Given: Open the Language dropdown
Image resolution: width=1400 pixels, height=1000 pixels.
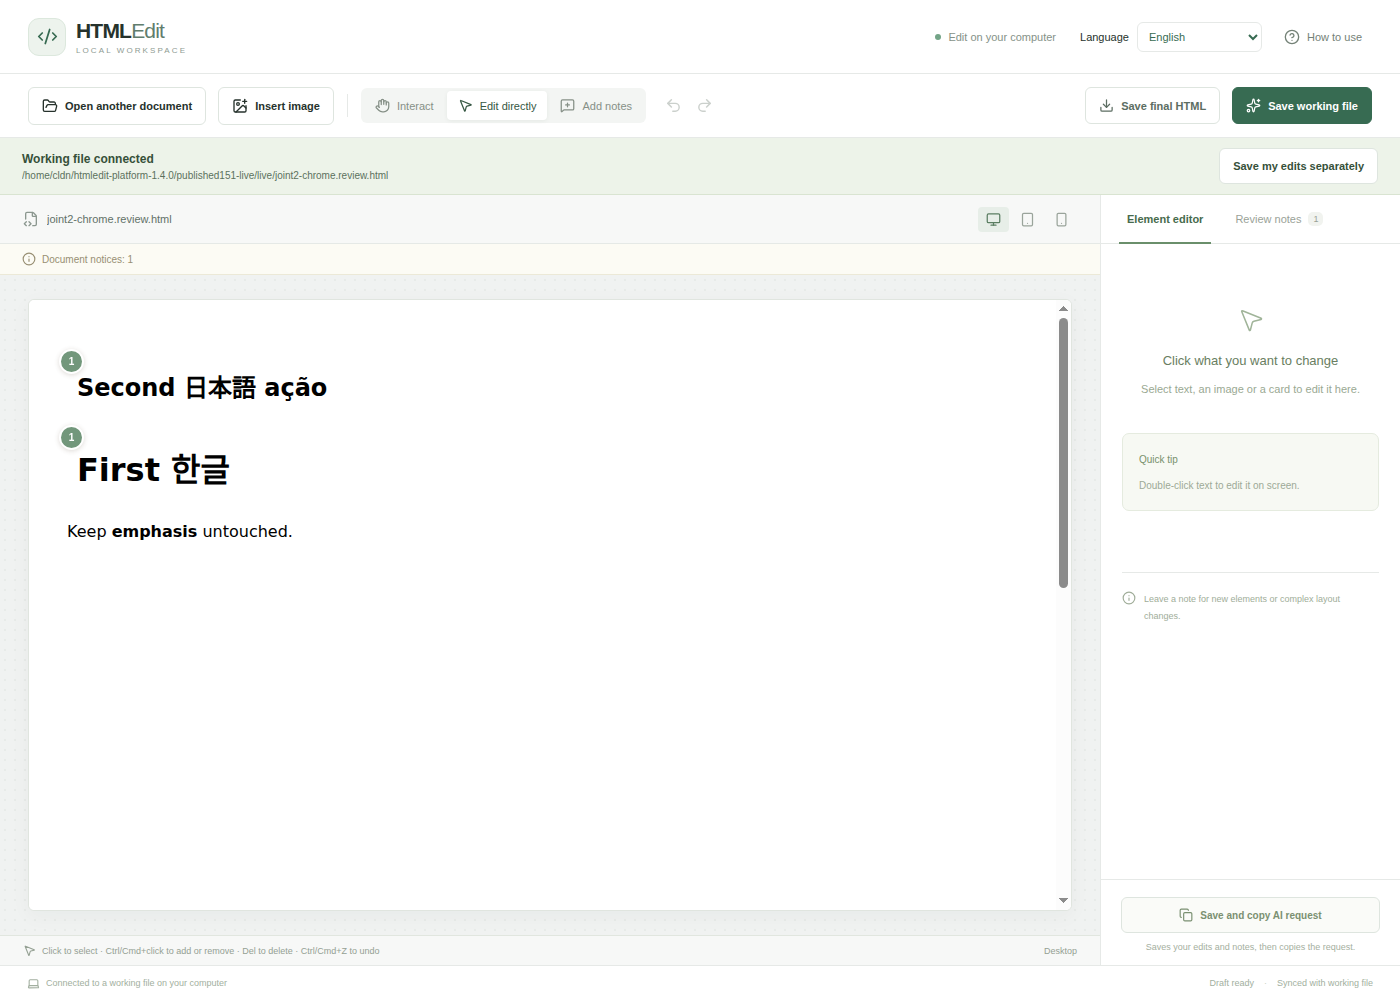Looking at the screenshot, I should (1199, 37).
